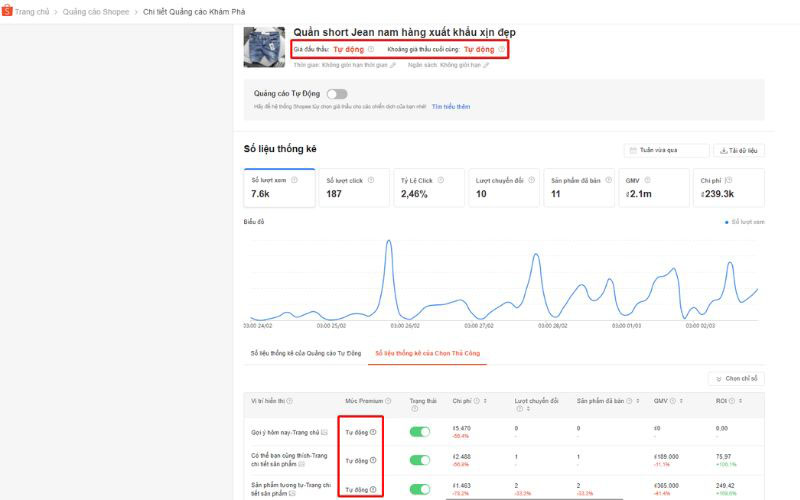Open help icon beside ROI table header

[x=732, y=401]
